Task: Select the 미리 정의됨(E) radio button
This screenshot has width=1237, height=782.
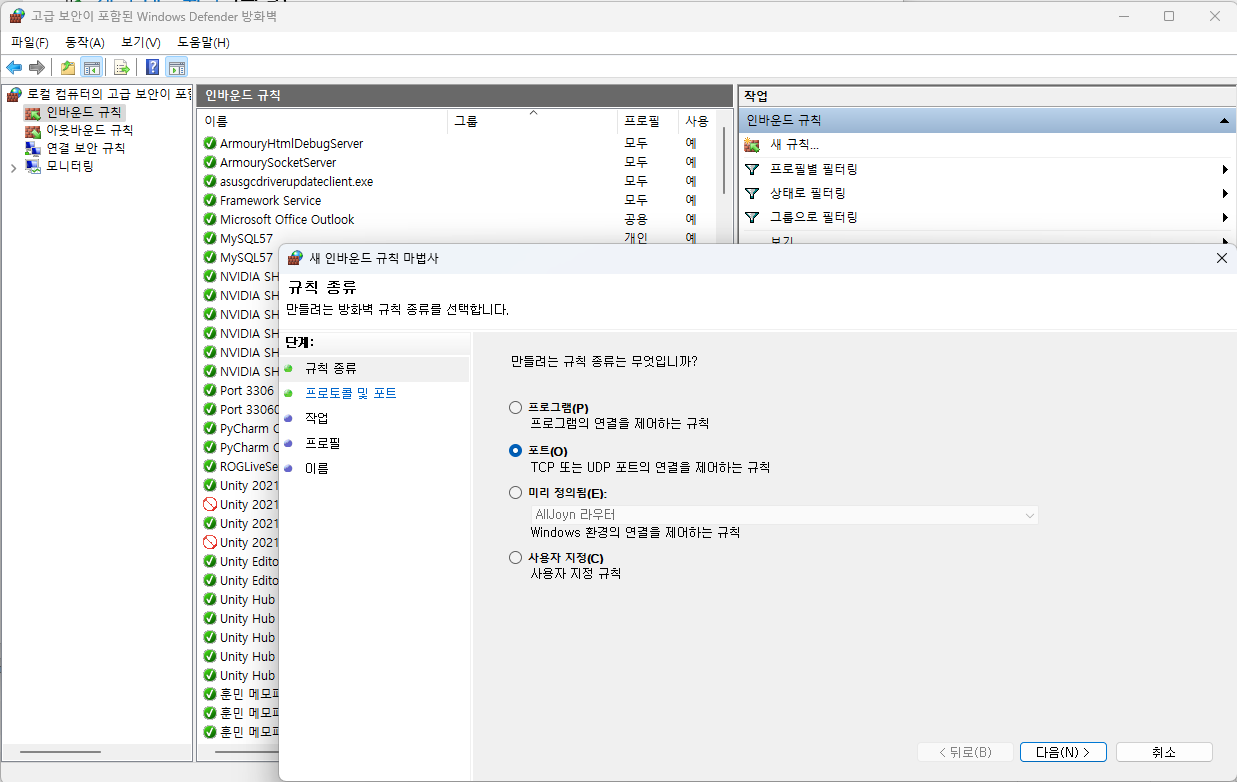Action: [x=516, y=492]
